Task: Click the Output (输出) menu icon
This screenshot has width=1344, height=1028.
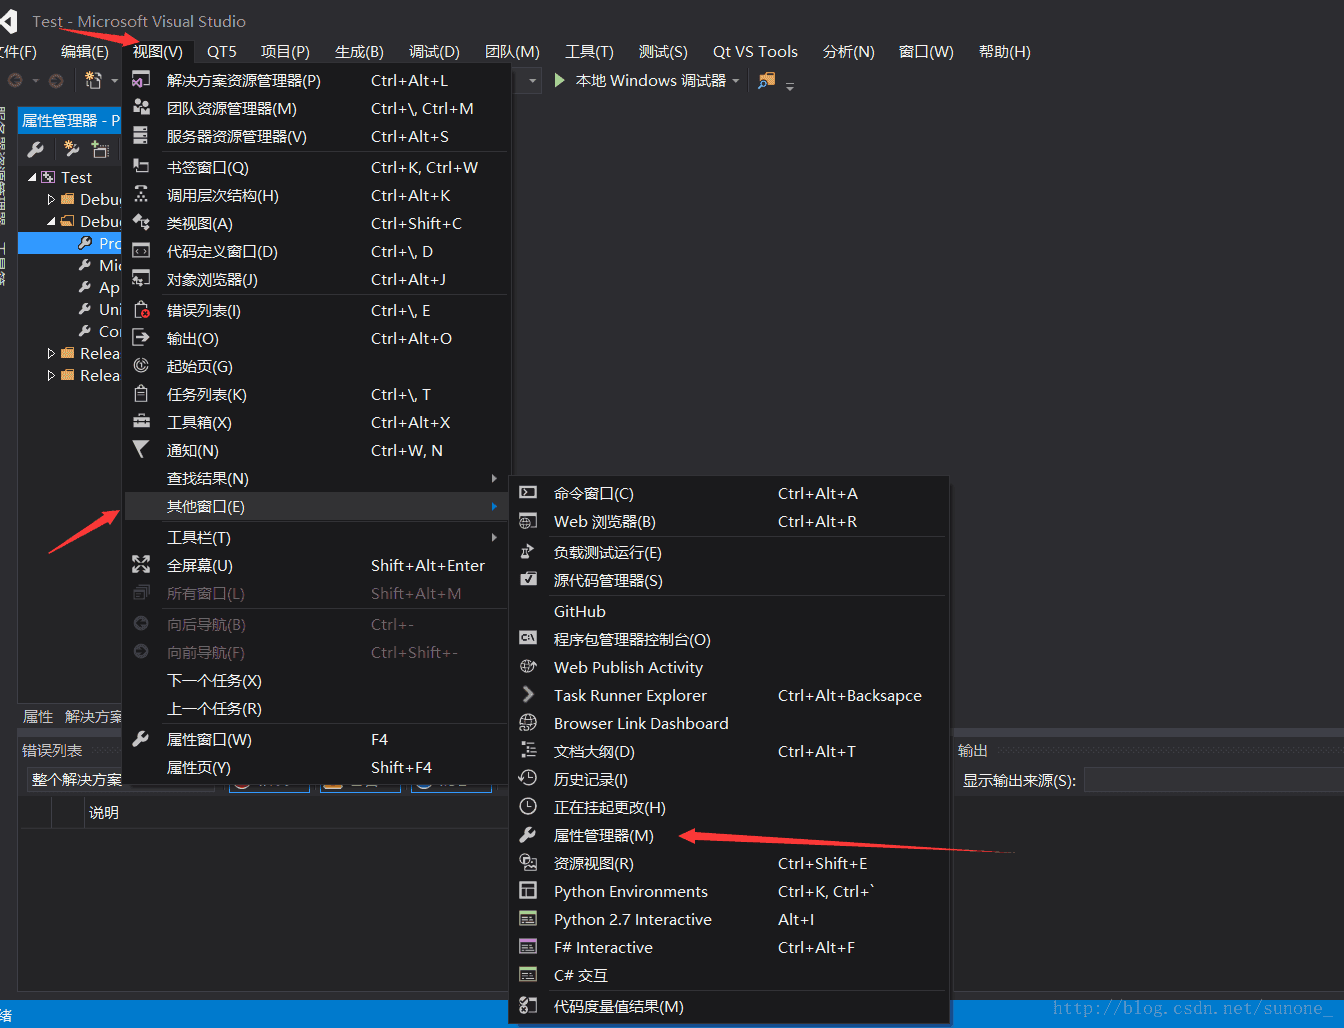Action: click(141, 337)
